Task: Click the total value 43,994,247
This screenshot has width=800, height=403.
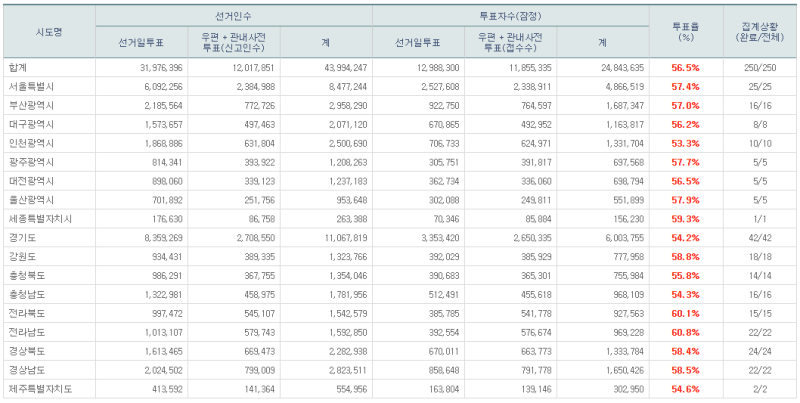Action: click(x=346, y=68)
